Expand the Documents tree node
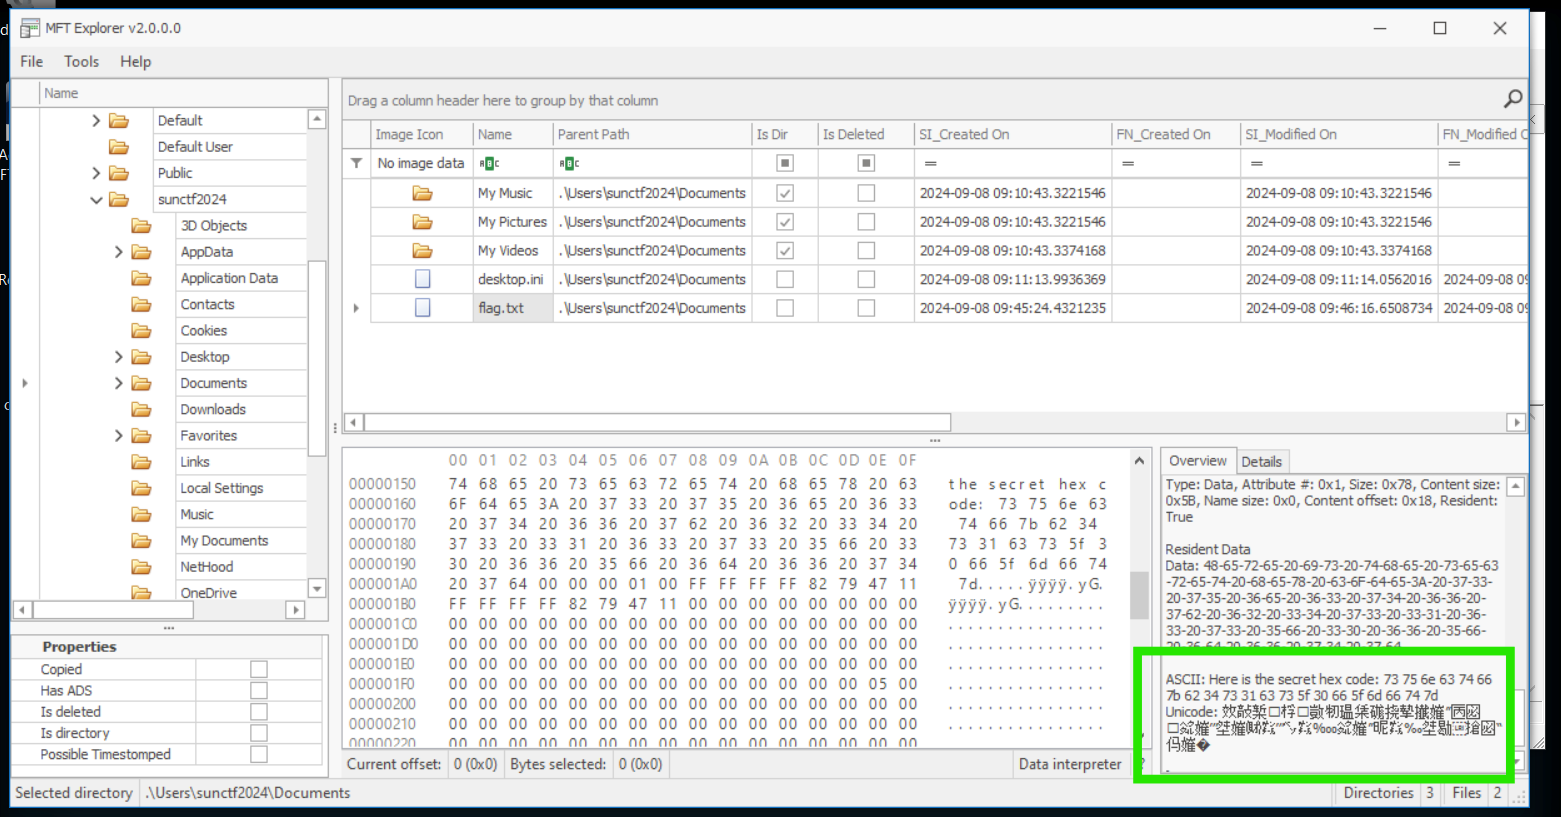 119,383
